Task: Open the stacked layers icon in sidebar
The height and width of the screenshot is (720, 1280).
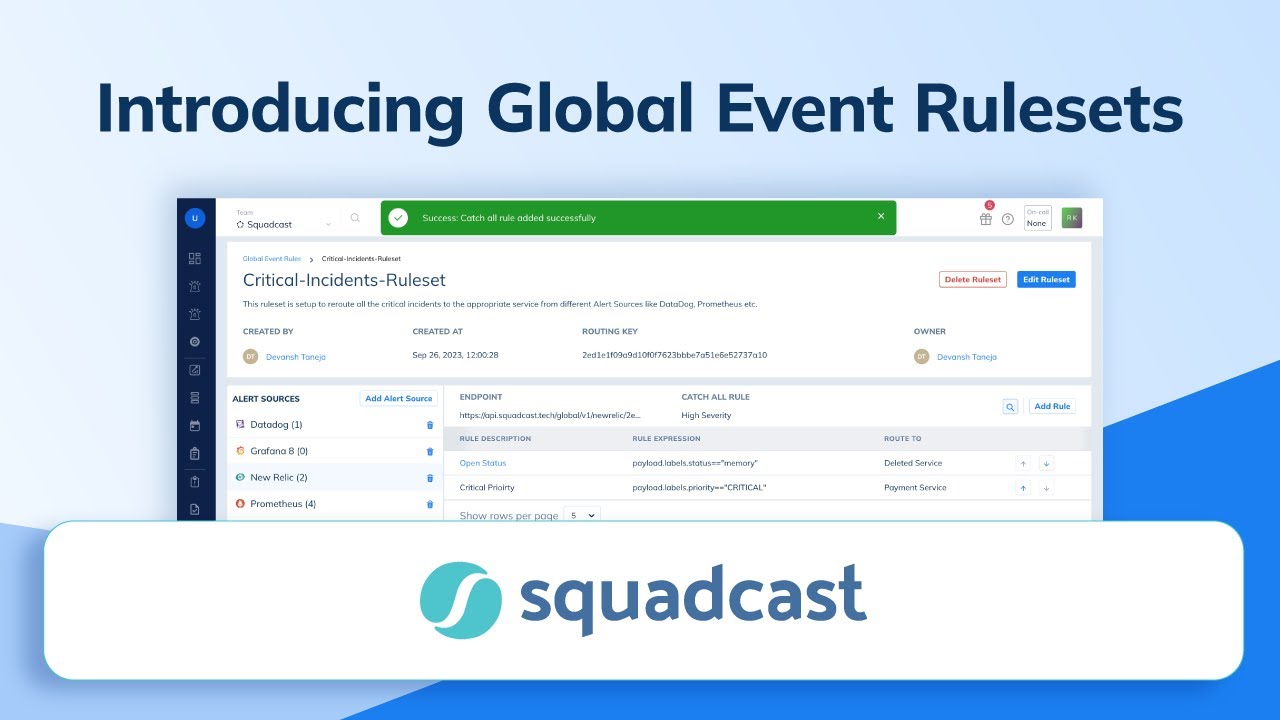Action: click(195, 398)
